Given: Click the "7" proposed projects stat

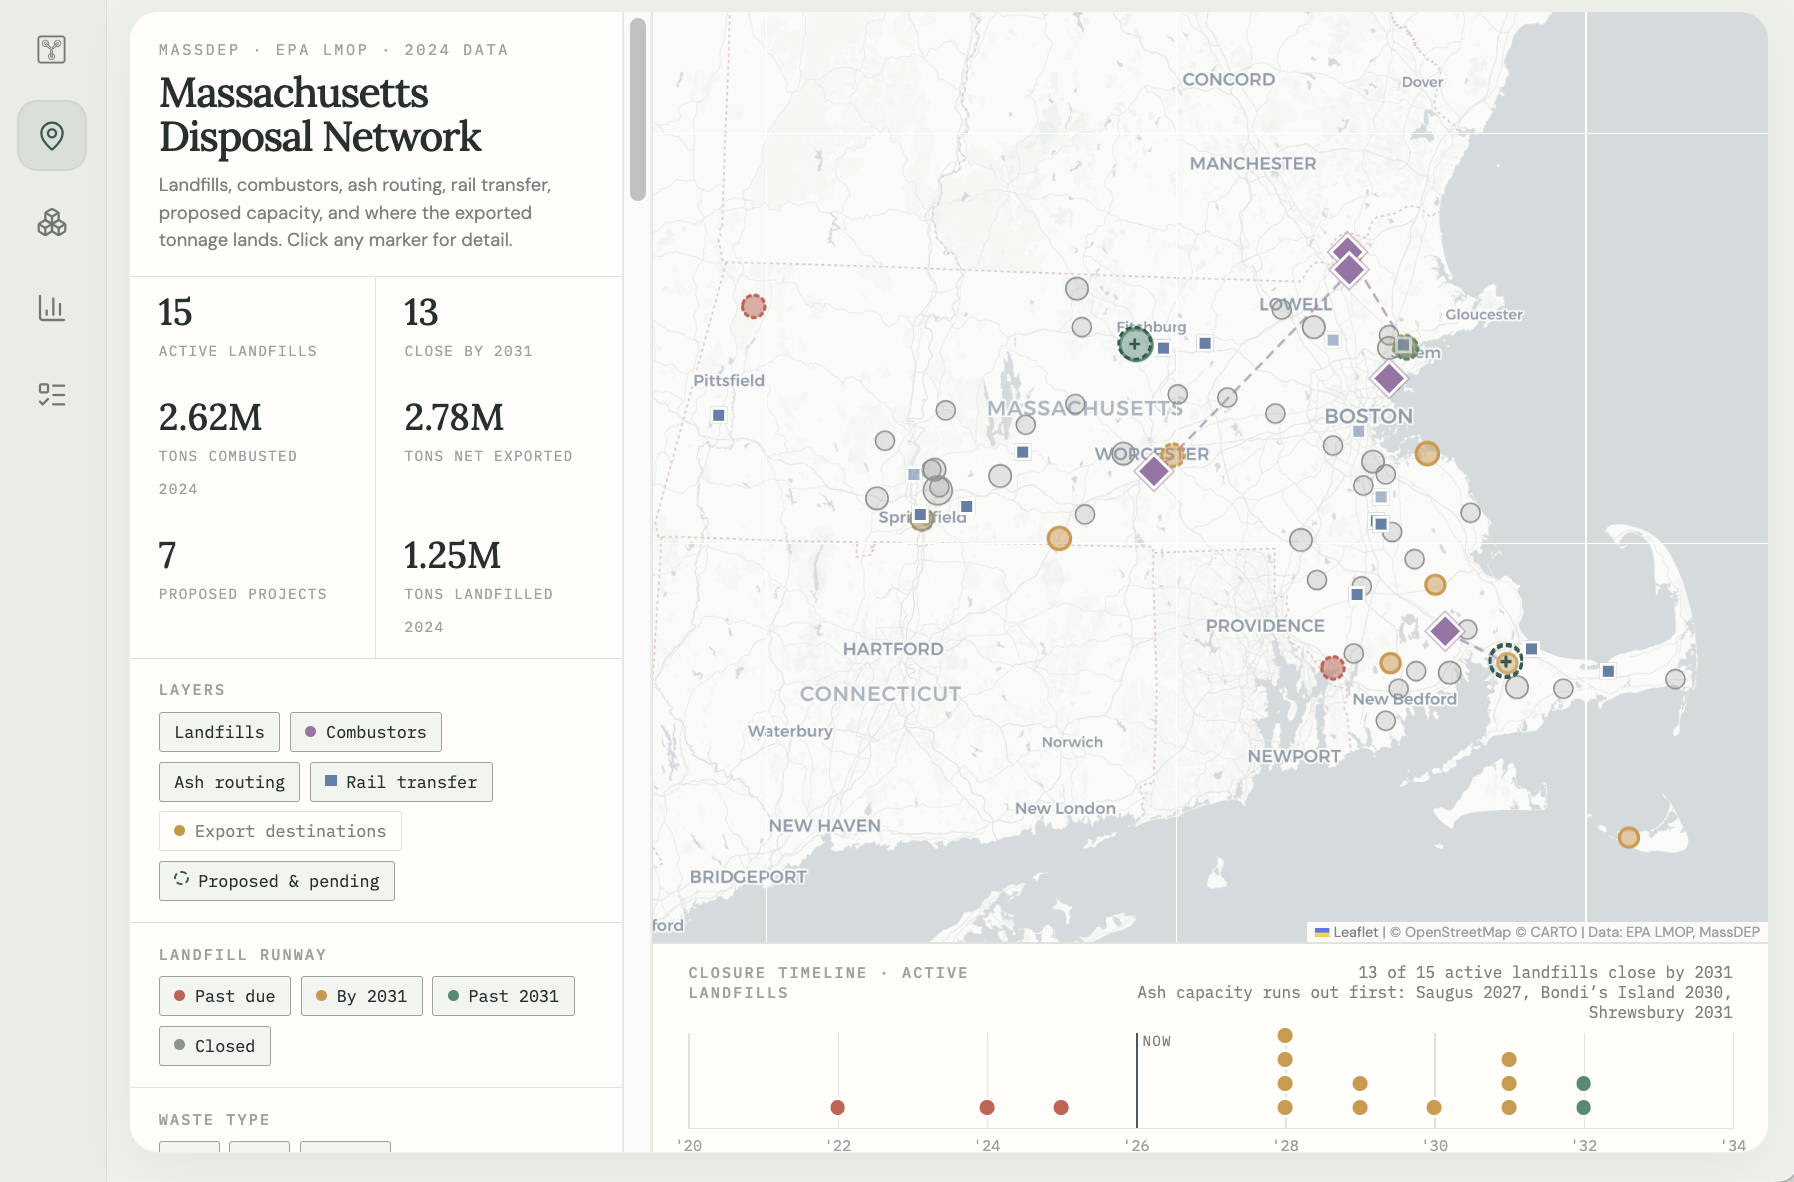Looking at the screenshot, I should pos(167,555).
